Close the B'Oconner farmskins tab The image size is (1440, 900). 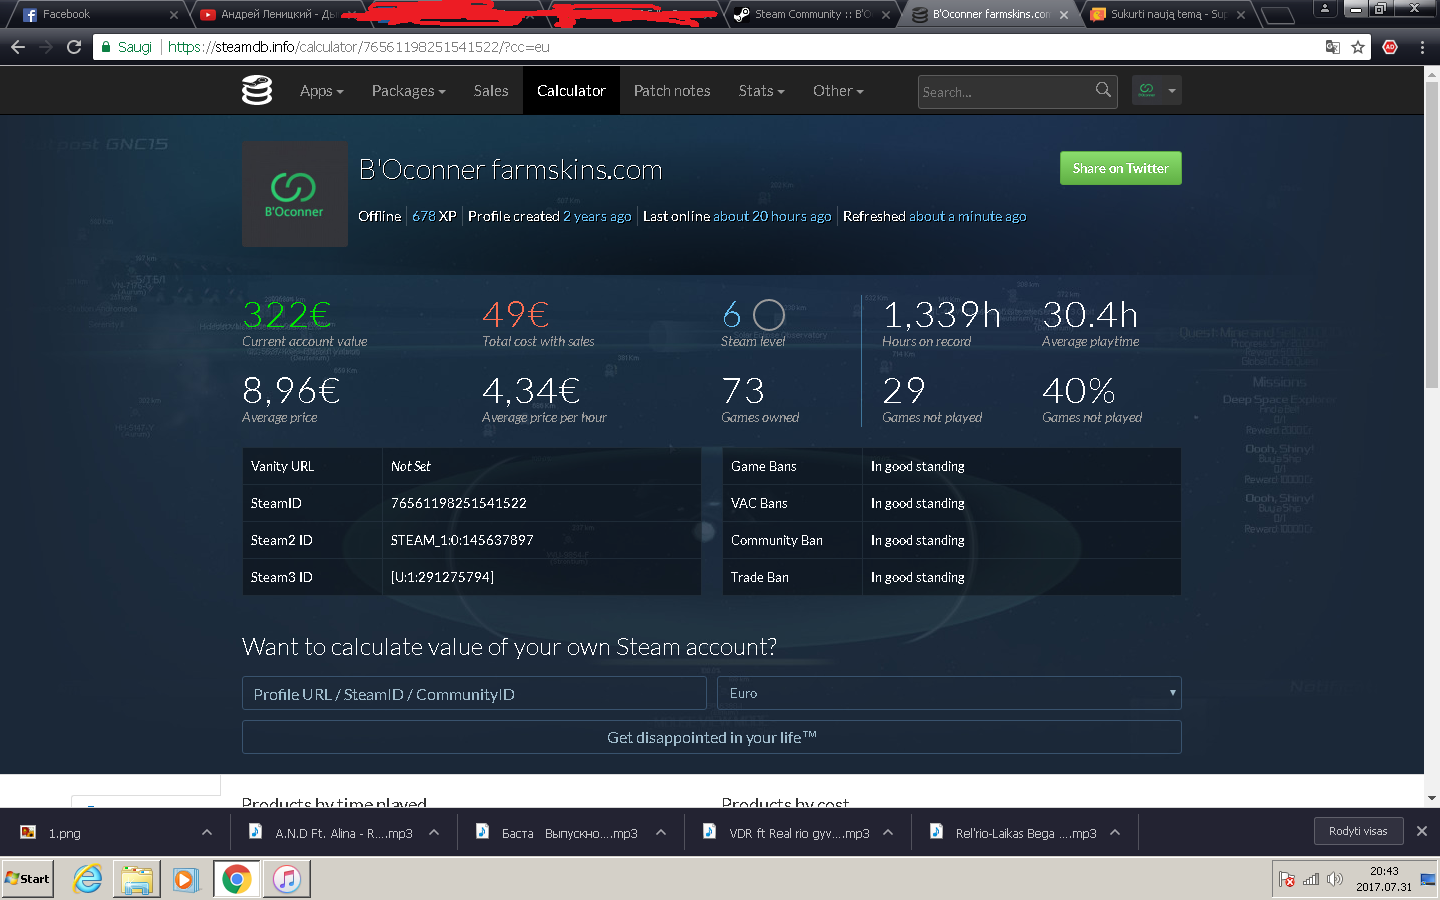coord(1064,15)
